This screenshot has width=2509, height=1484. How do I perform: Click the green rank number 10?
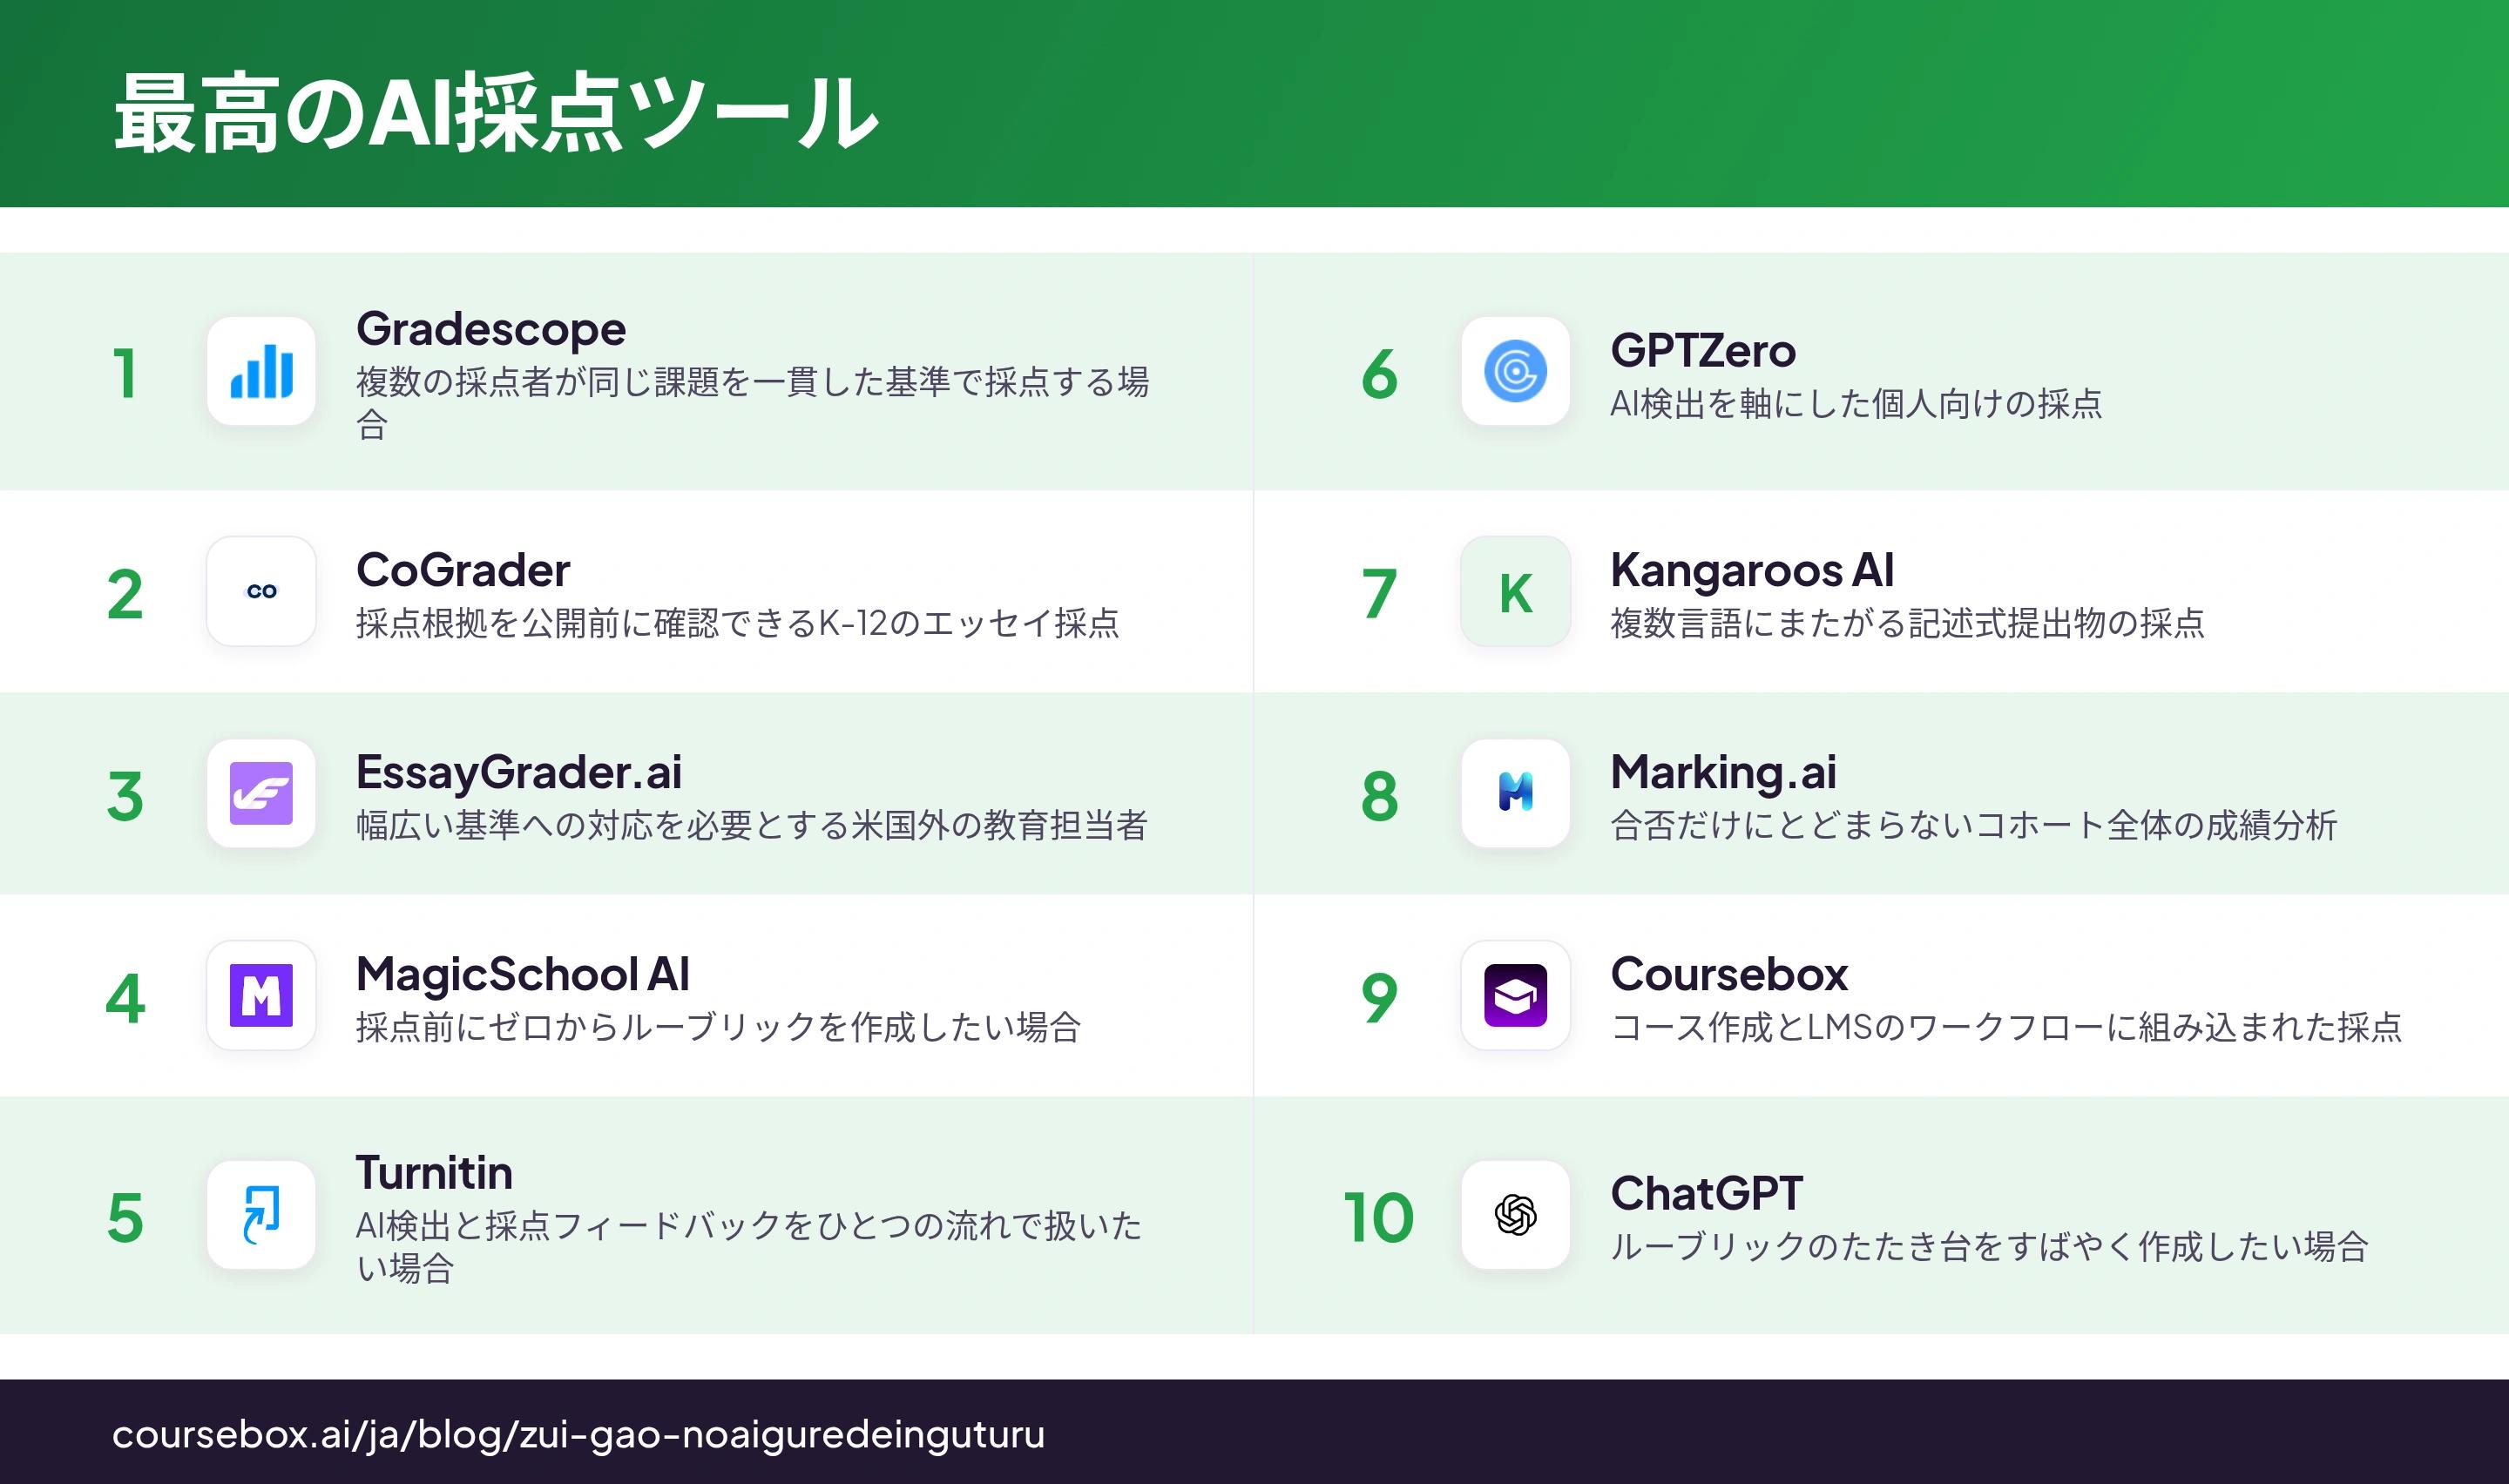pyautogui.click(x=1378, y=1218)
